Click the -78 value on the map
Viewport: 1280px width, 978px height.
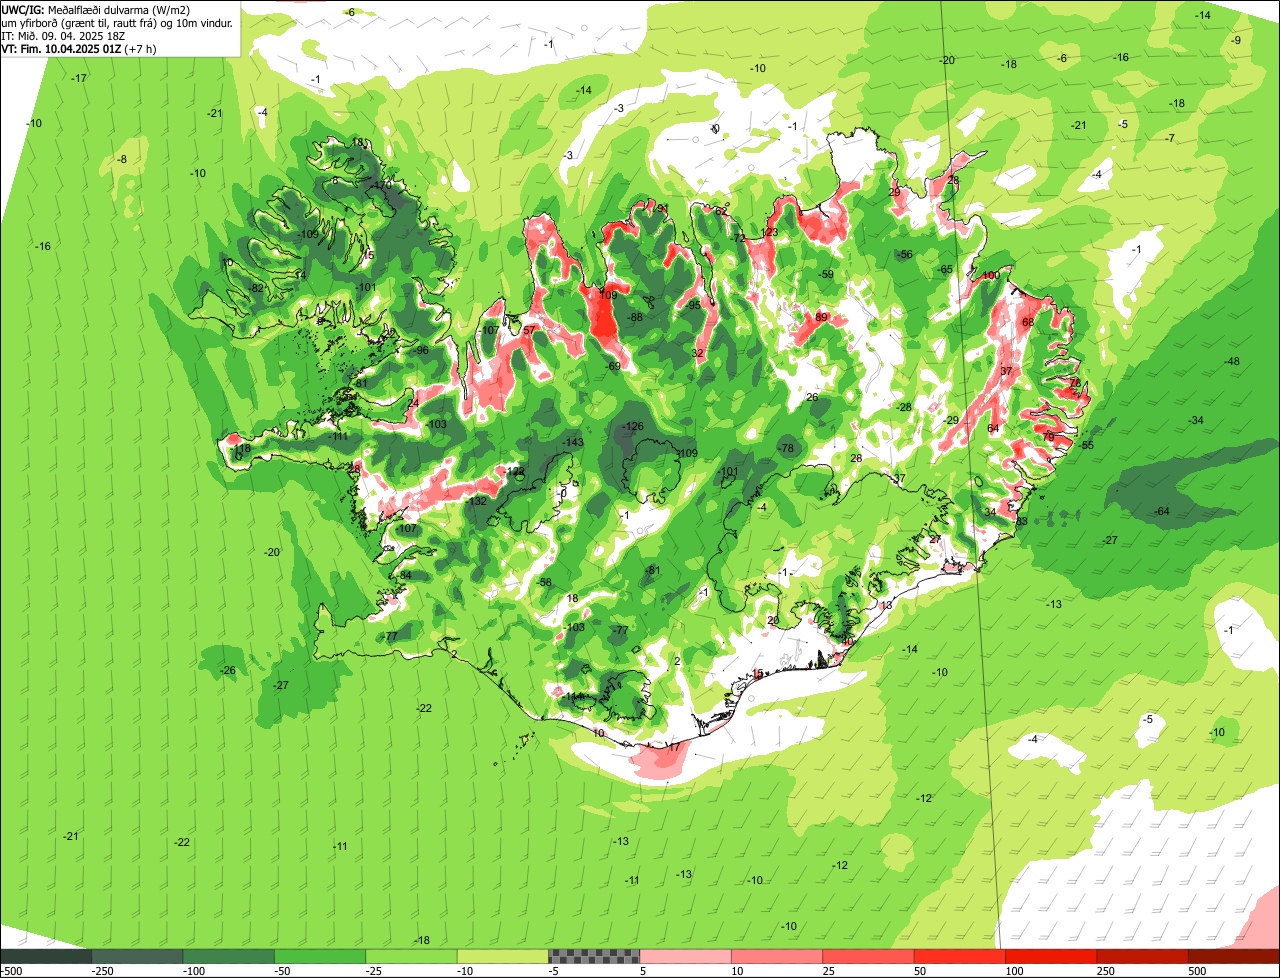(786, 448)
